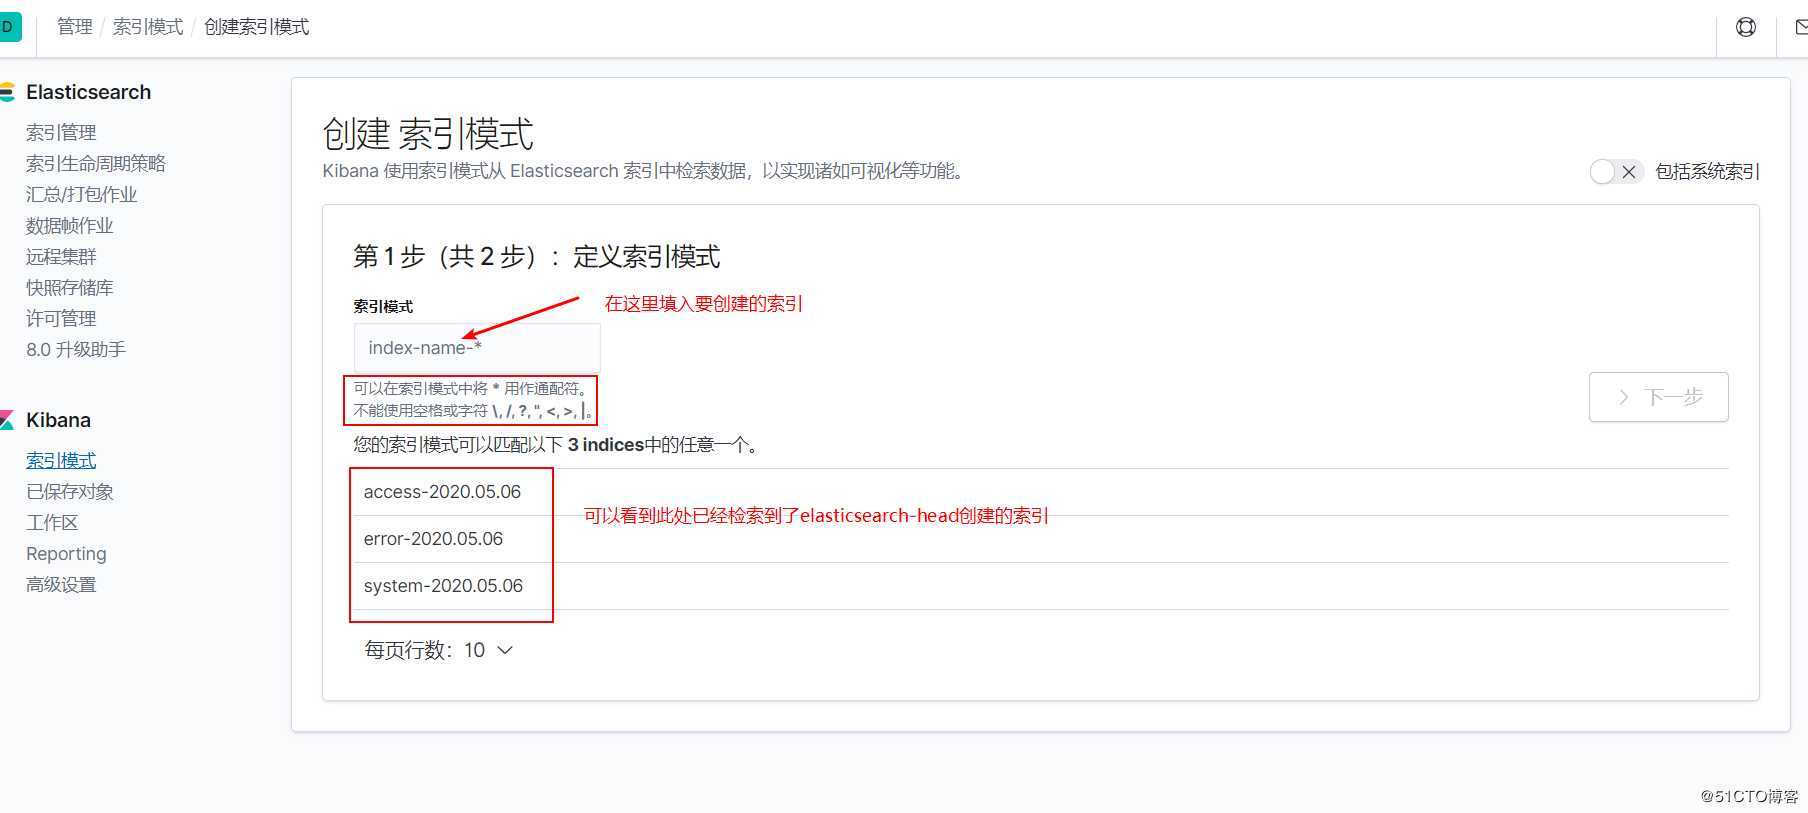The width and height of the screenshot is (1808, 813).
Task: Go to the 索引模式 breadcrumb
Action: pyautogui.click(x=148, y=27)
